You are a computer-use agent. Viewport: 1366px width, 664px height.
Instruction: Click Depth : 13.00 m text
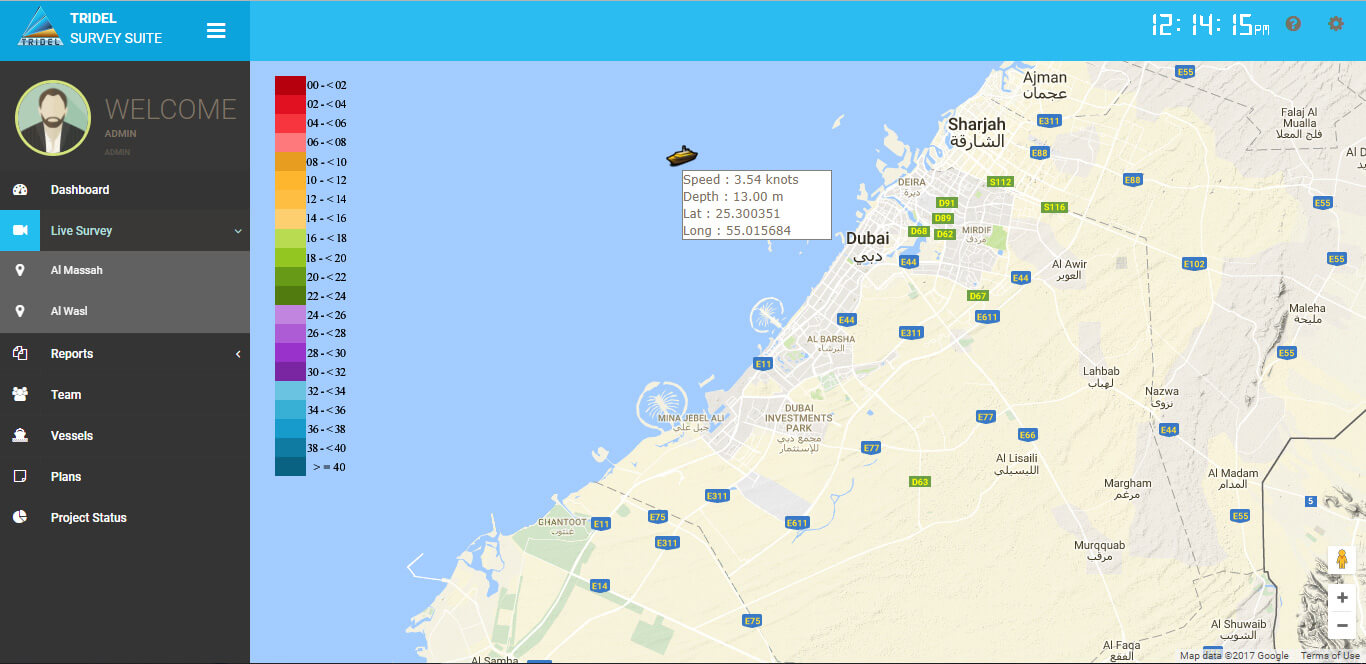[x=733, y=197]
